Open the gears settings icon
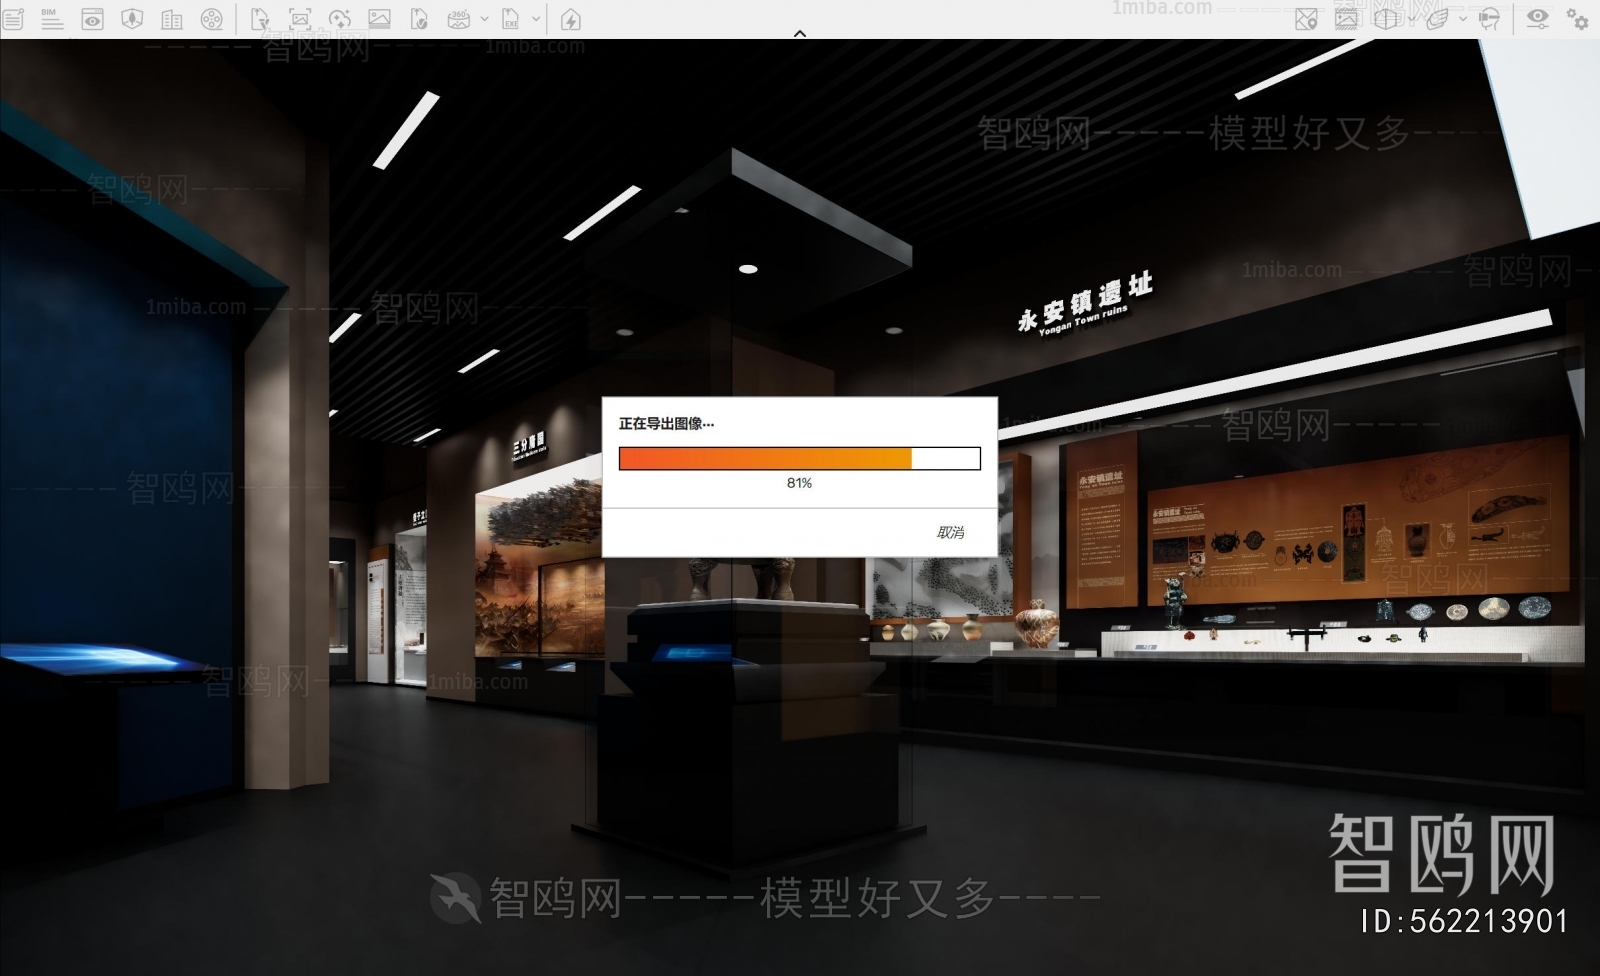The width and height of the screenshot is (1600, 976). 1578,19
